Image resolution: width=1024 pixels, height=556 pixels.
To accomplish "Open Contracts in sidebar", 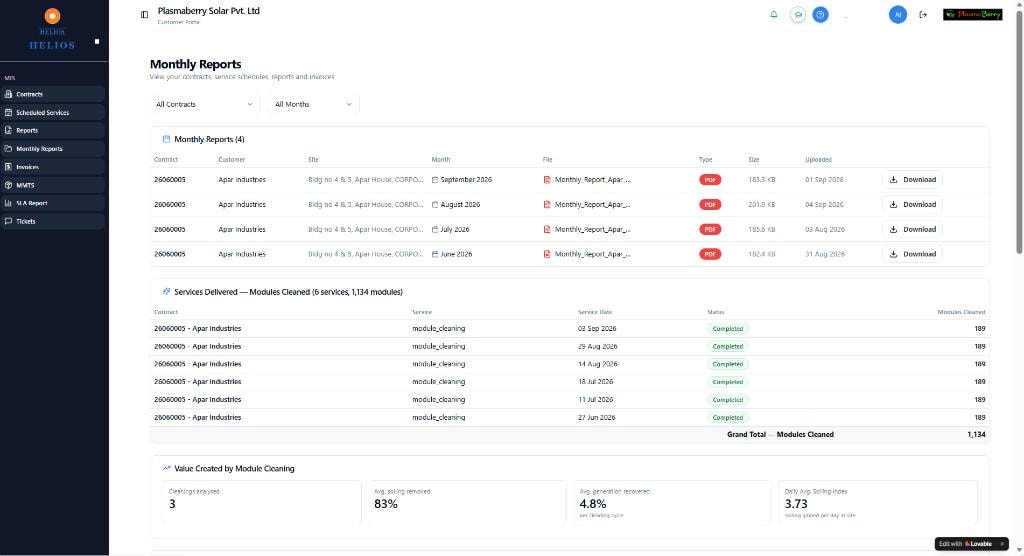I will (52, 94).
